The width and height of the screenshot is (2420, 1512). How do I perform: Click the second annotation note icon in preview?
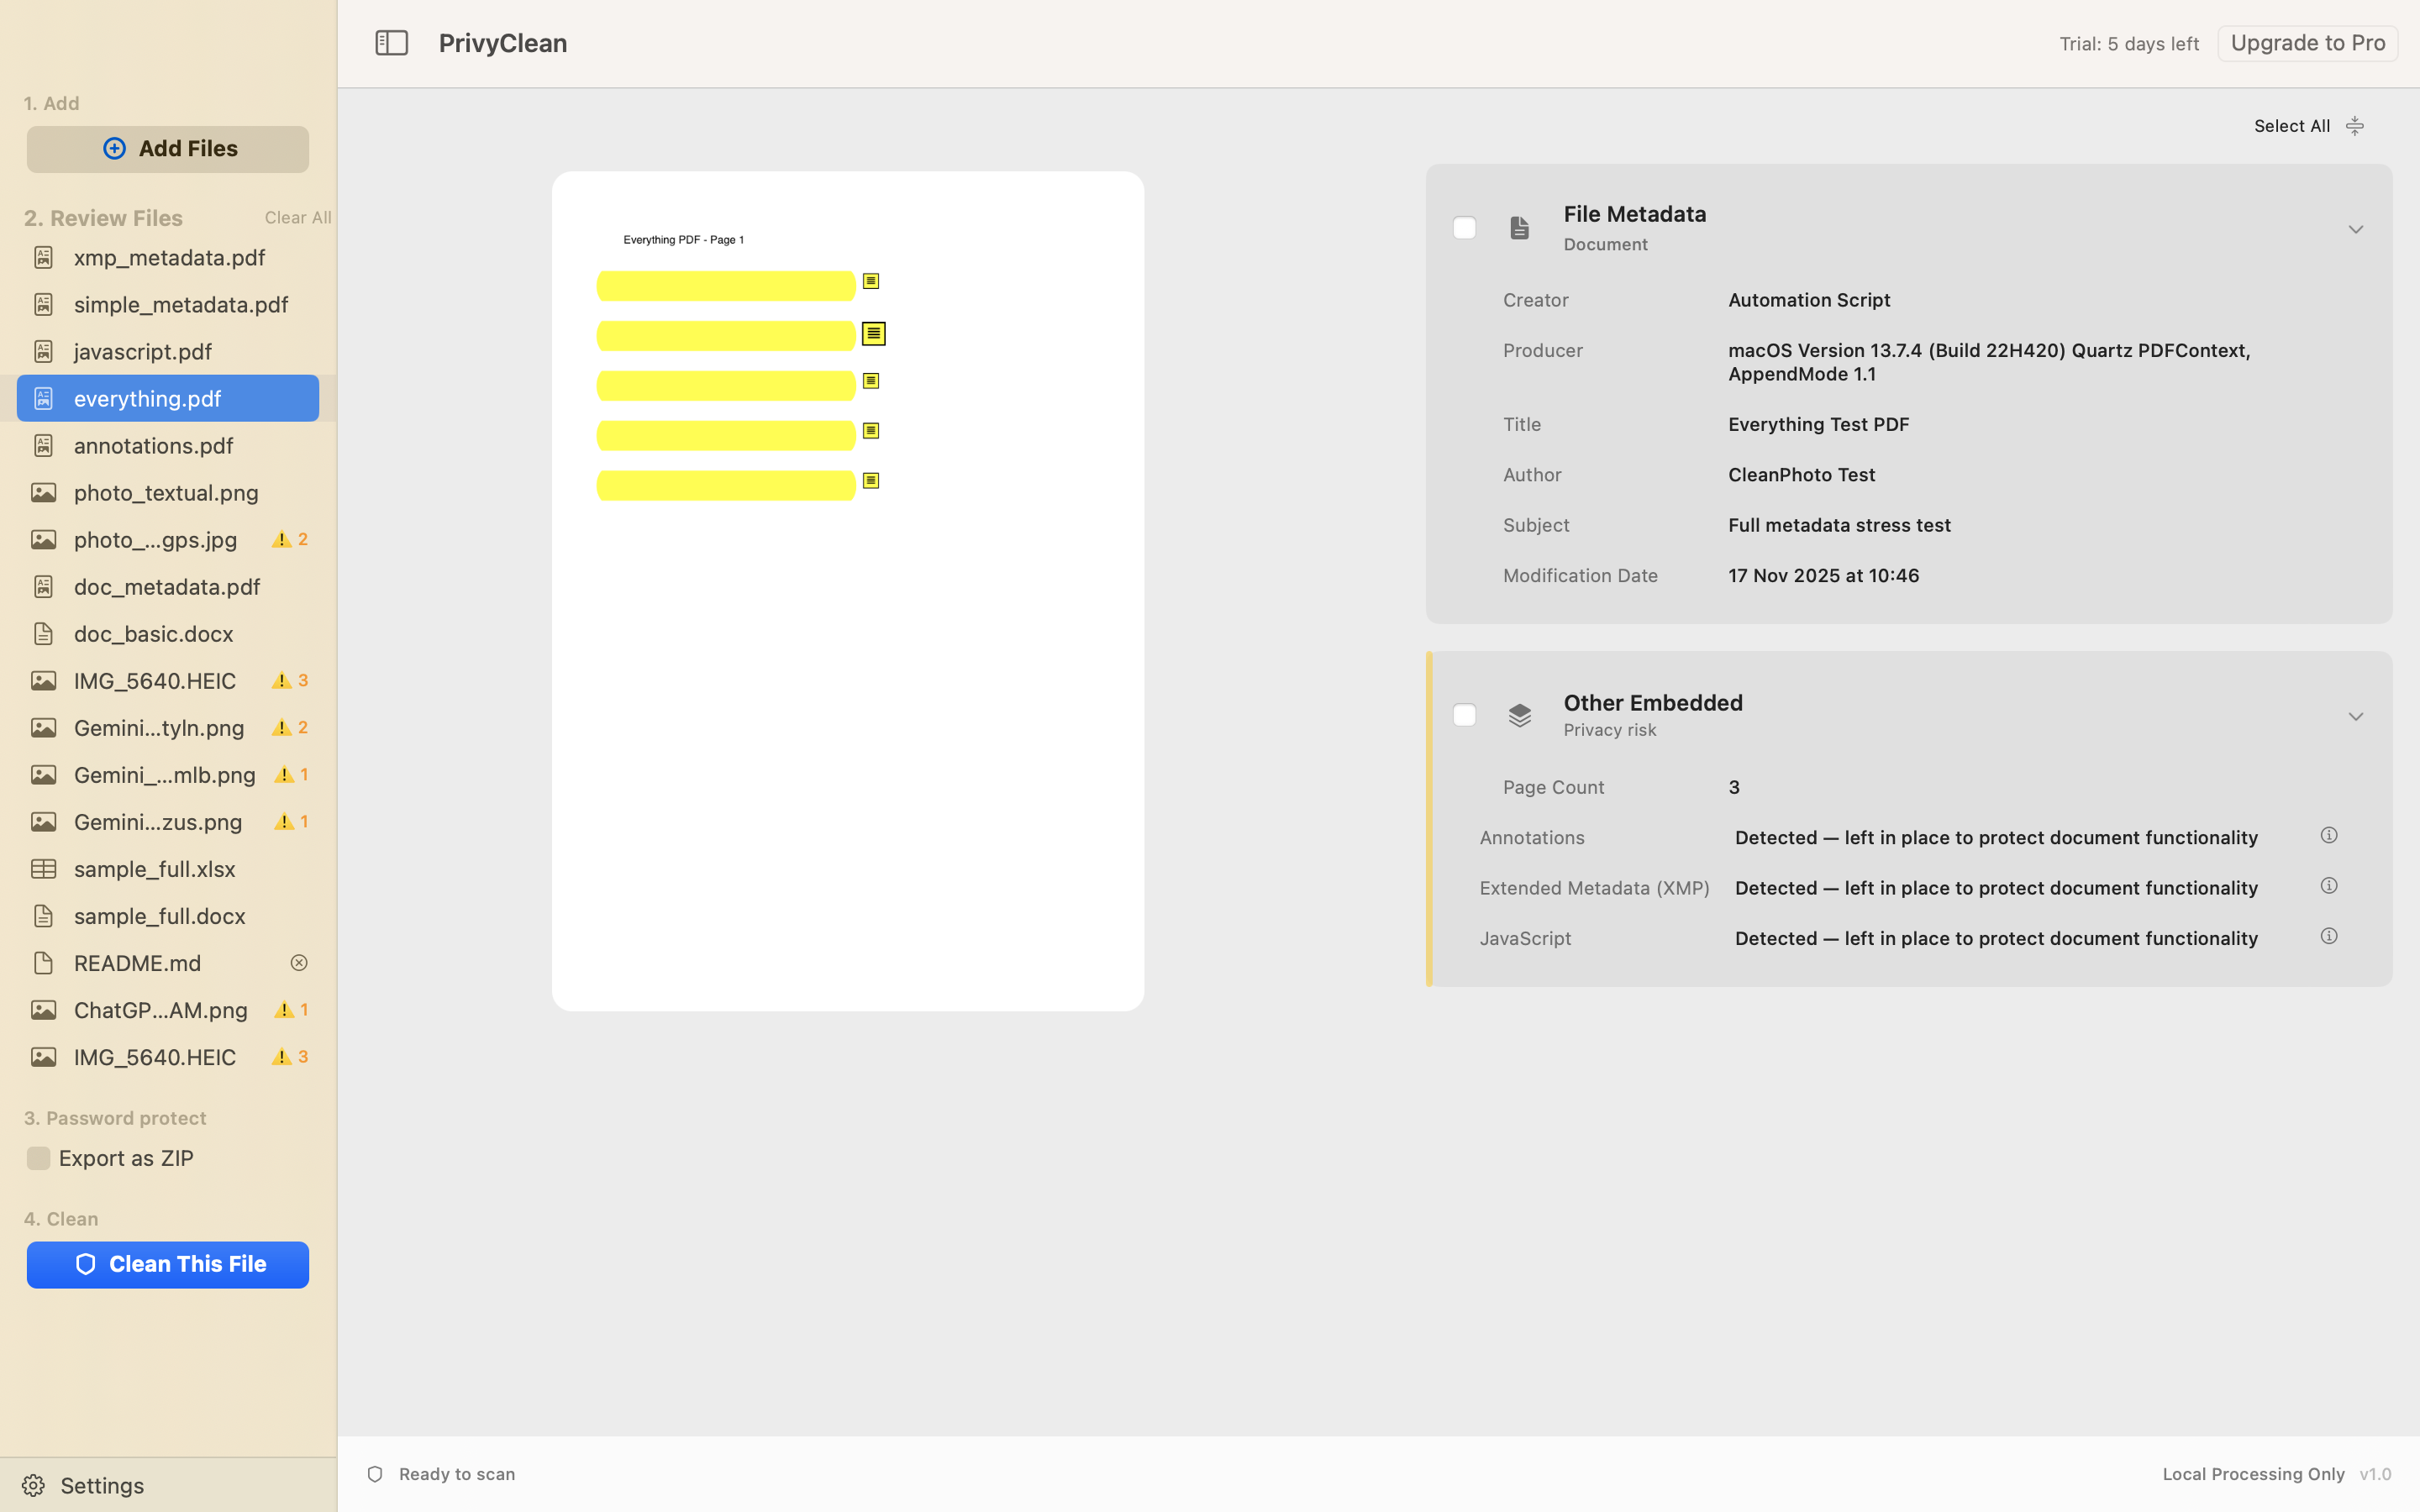(873, 334)
